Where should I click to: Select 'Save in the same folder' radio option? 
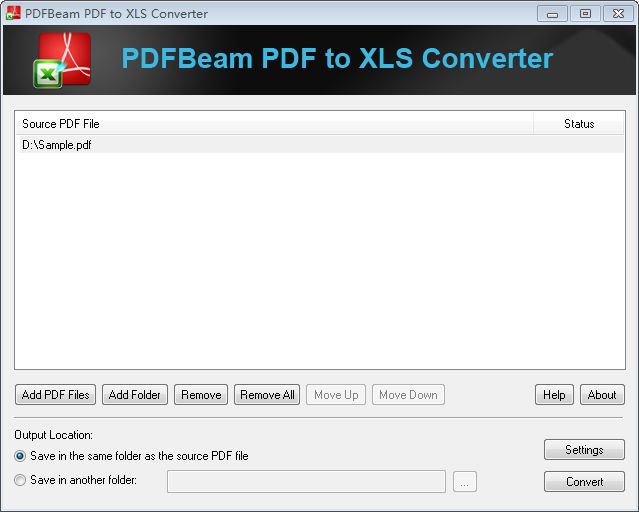20,456
